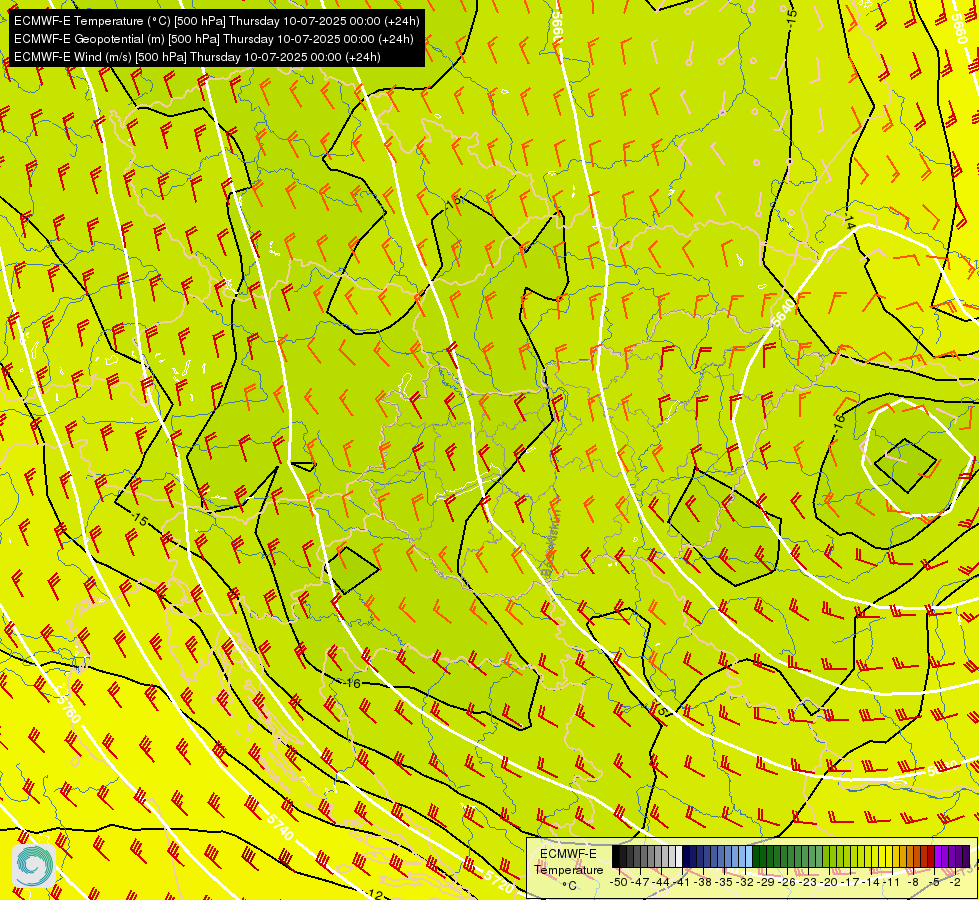Click the swirl logo icon in the corner
Image resolution: width=979 pixels, height=900 pixels.
coord(34,865)
